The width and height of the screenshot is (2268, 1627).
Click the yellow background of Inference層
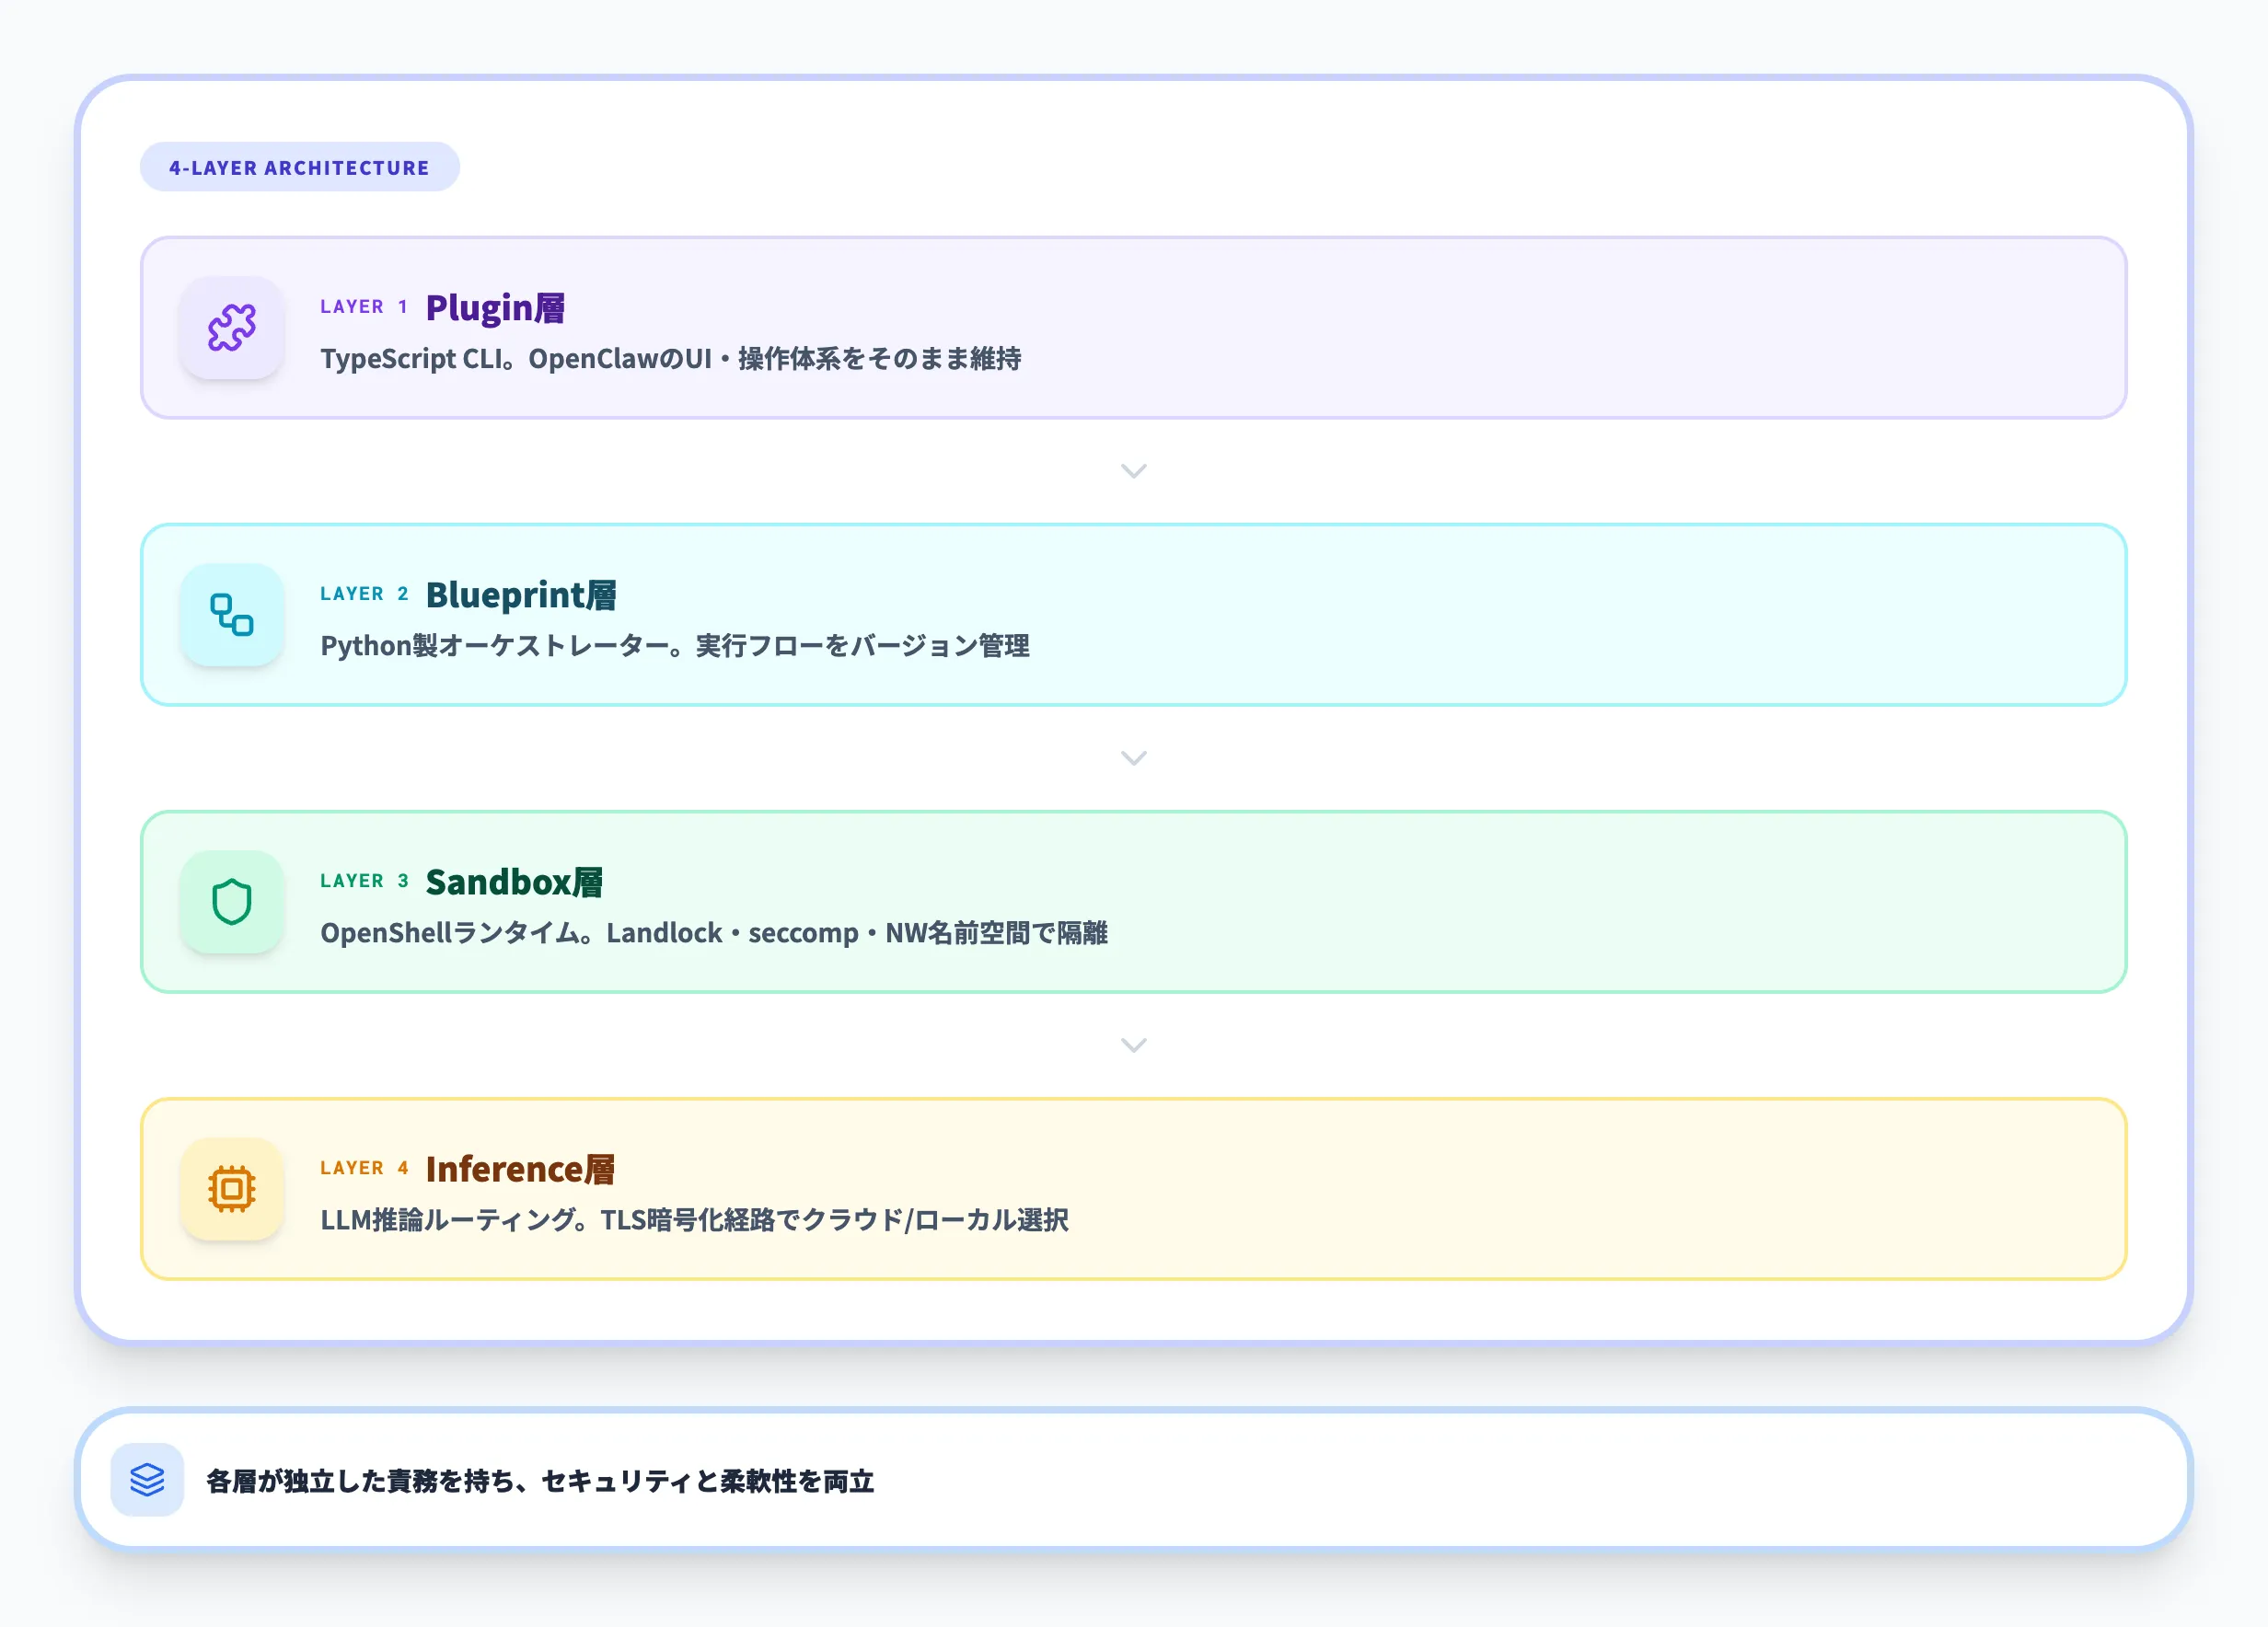pyautogui.click(x=1600, y=1190)
